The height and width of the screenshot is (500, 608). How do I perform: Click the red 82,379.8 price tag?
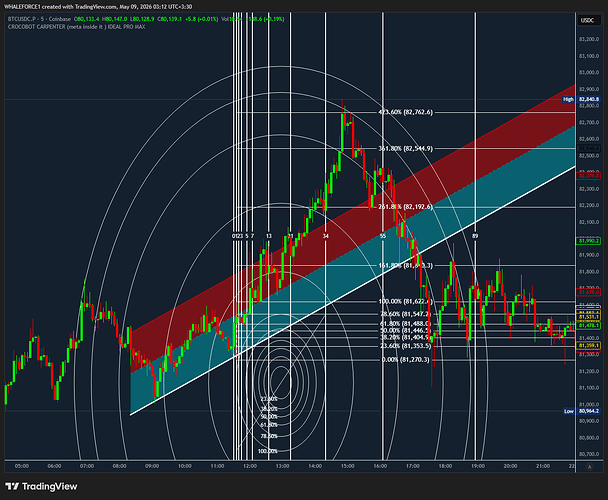[x=589, y=176]
